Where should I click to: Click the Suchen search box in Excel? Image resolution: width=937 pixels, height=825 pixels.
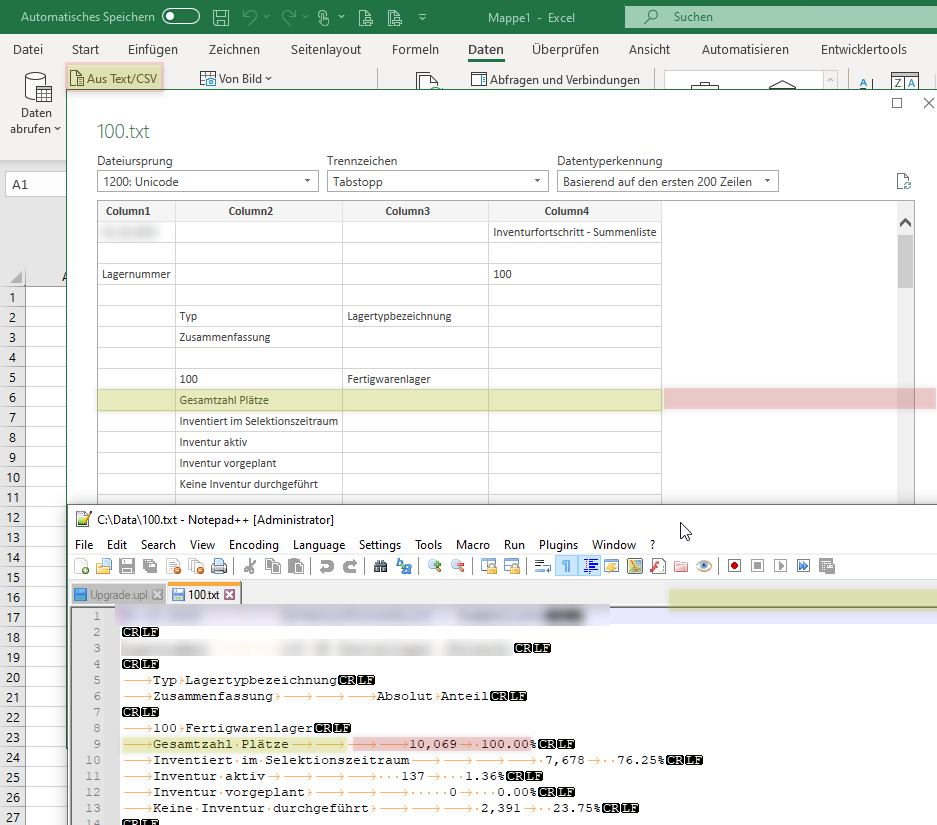click(x=780, y=17)
